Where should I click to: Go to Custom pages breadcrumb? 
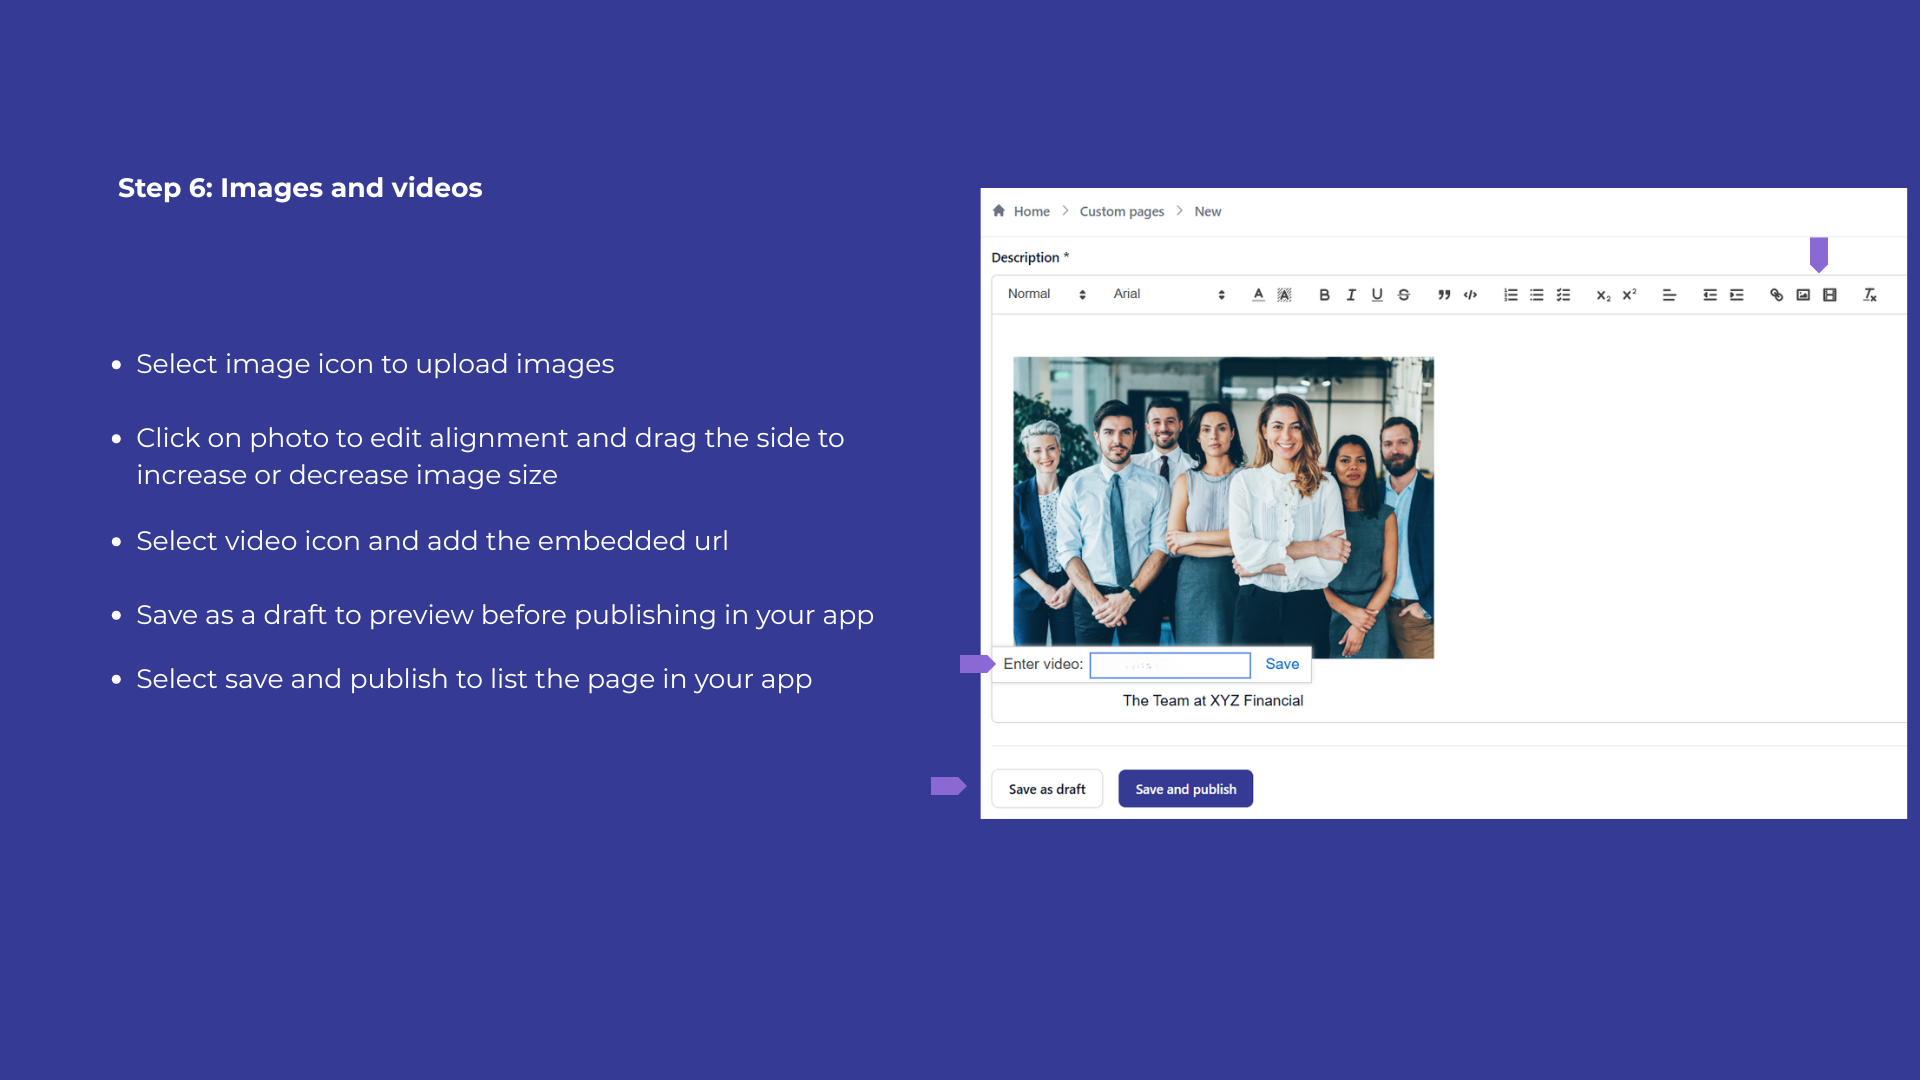pos(1121,211)
